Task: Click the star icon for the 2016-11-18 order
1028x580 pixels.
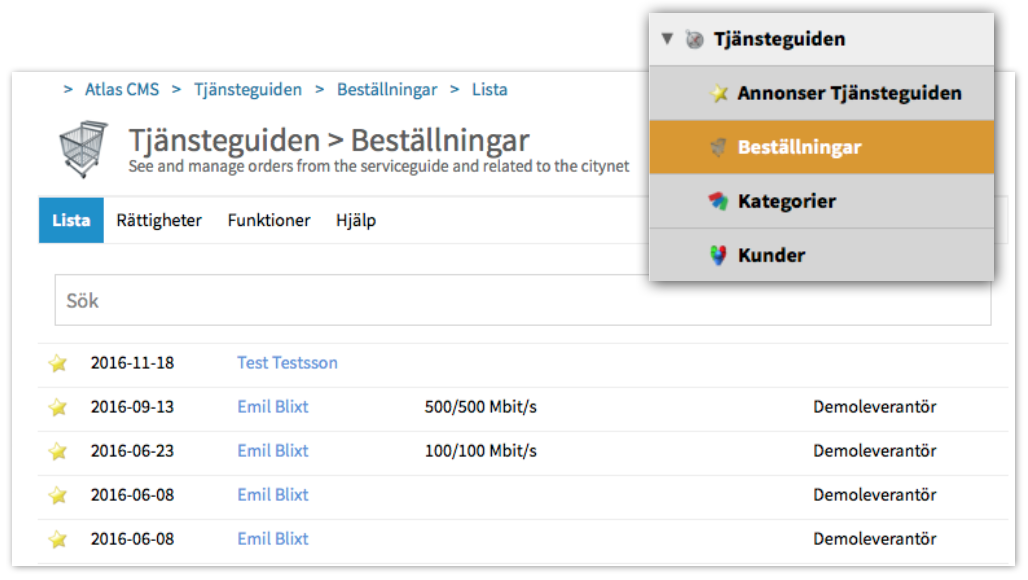Action: (58, 363)
